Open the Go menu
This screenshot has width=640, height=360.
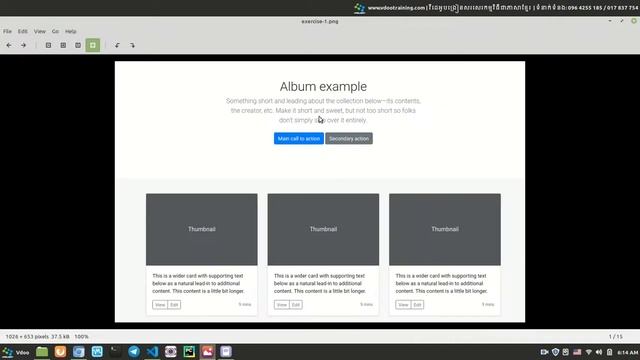click(55, 31)
